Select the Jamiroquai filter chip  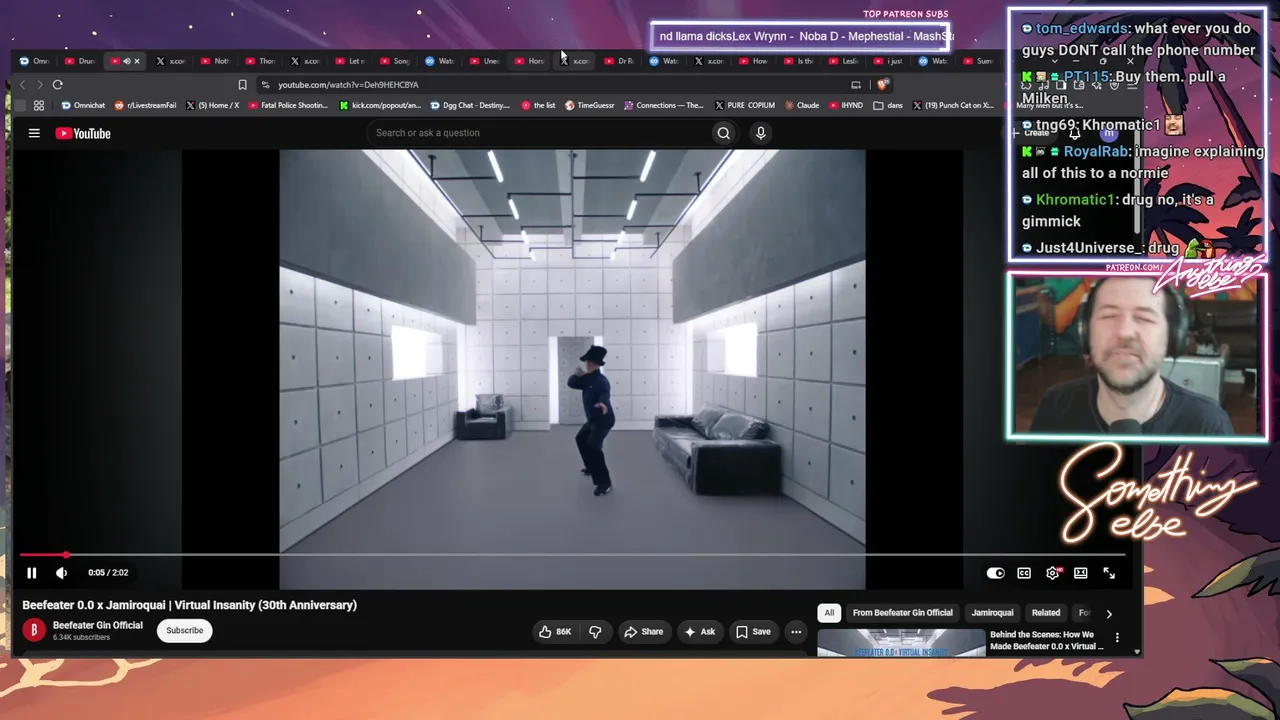(x=992, y=613)
